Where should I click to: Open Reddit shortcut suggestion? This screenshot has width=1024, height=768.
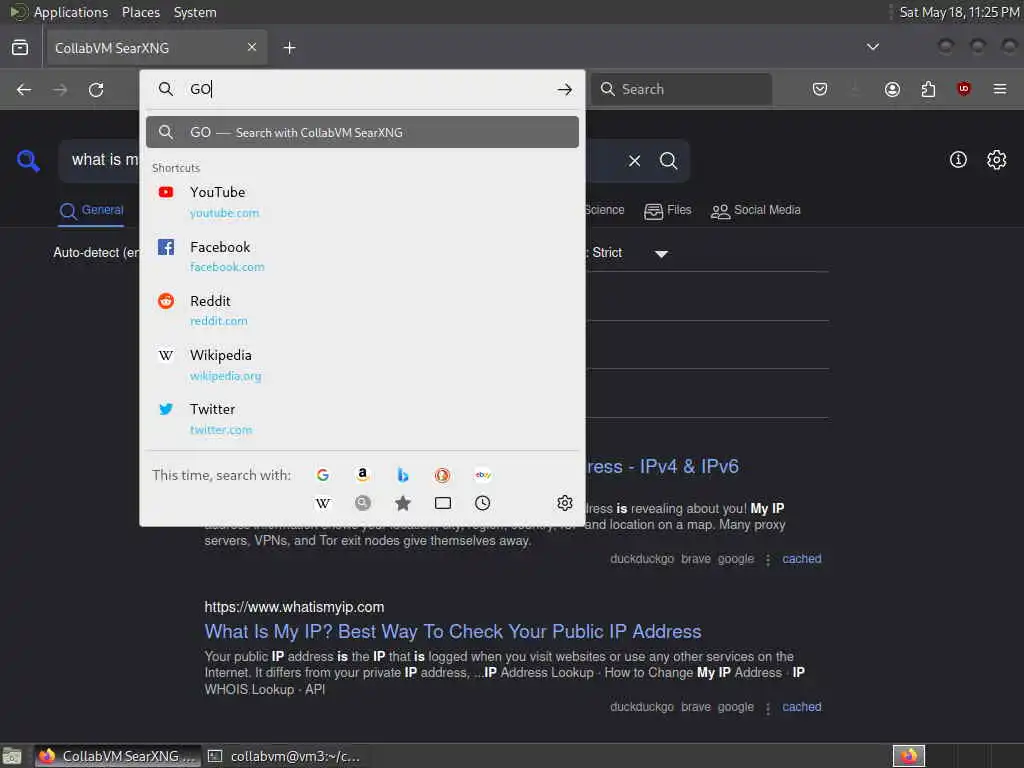click(x=362, y=310)
